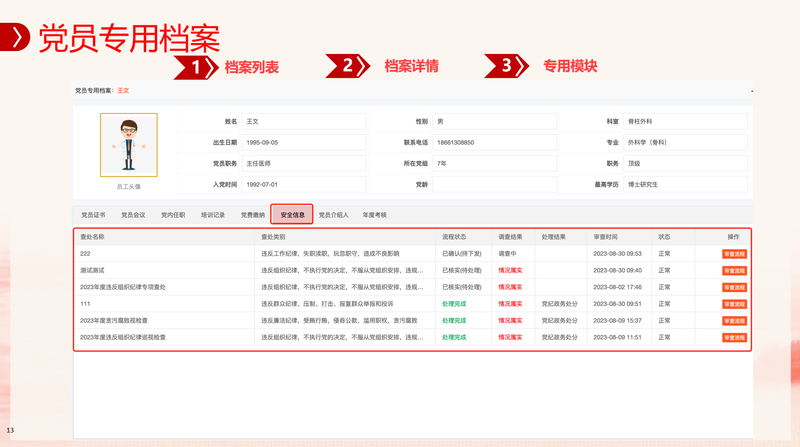Click the 操作 column header
The height and width of the screenshot is (447, 800).
[x=733, y=237]
